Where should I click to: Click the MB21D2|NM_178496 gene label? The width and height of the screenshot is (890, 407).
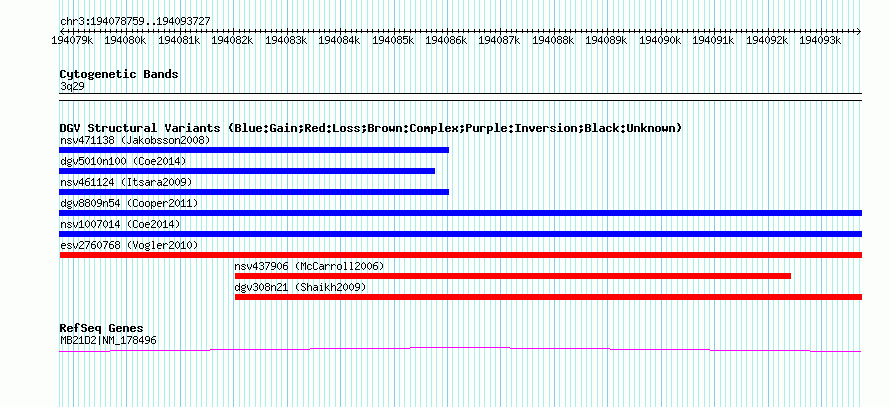pyautogui.click(x=108, y=341)
